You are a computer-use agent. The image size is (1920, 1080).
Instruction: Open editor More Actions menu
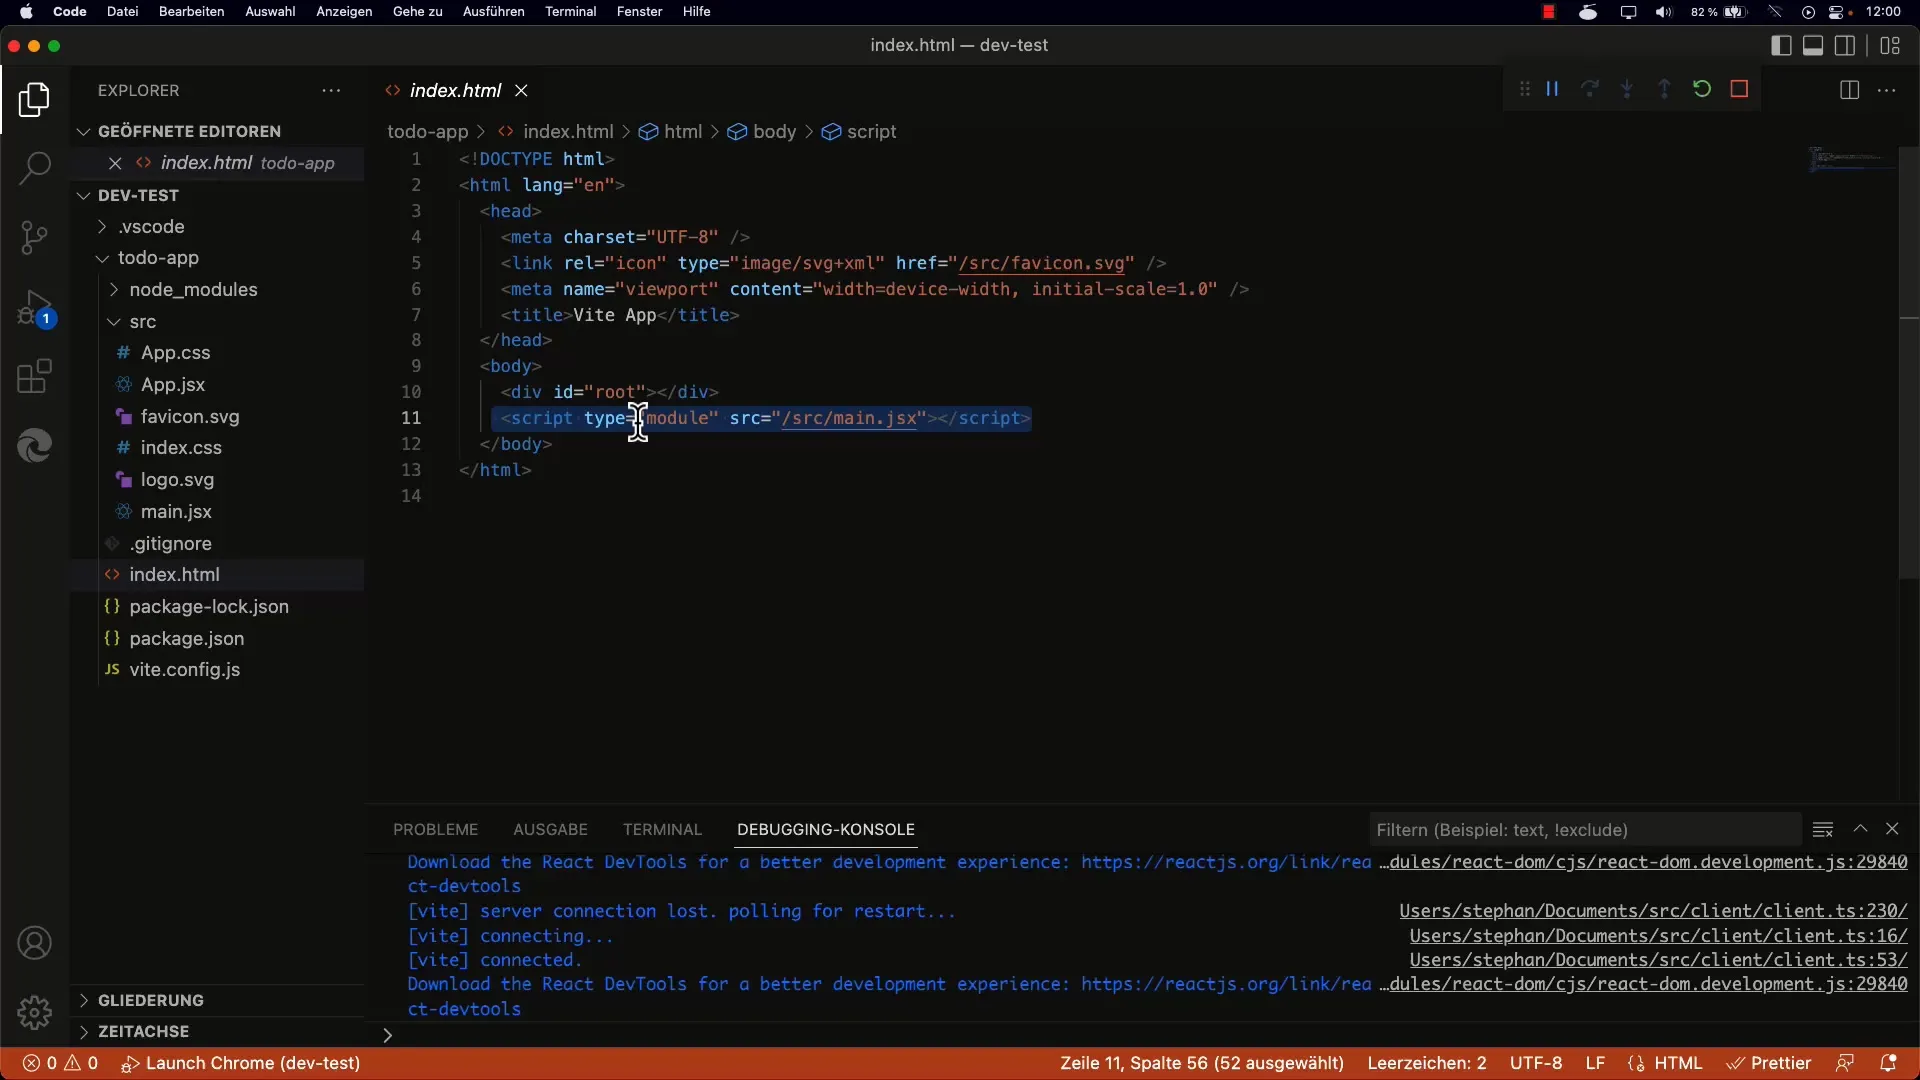pos(1887,90)
